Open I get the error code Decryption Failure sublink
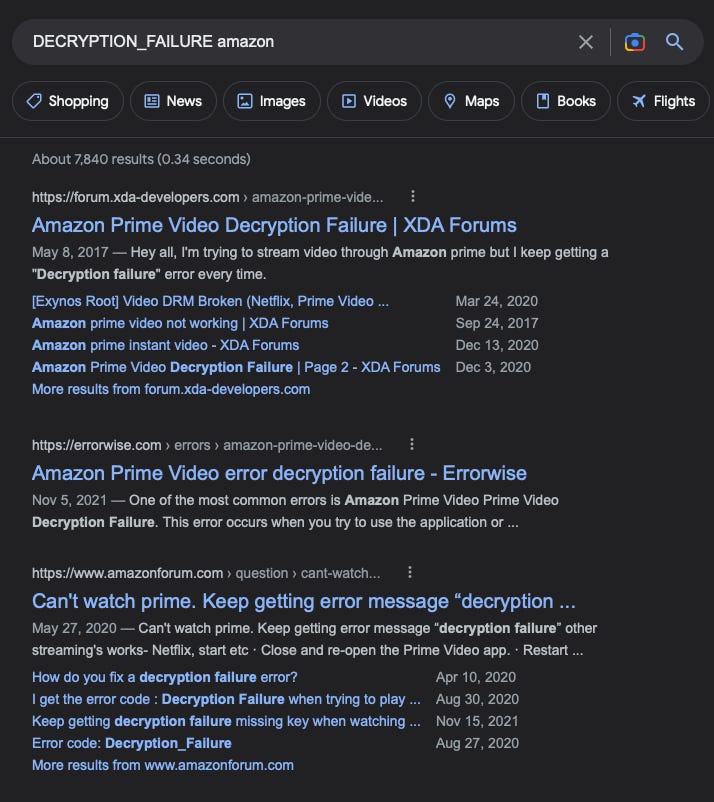714x802 pixels. 226,699
